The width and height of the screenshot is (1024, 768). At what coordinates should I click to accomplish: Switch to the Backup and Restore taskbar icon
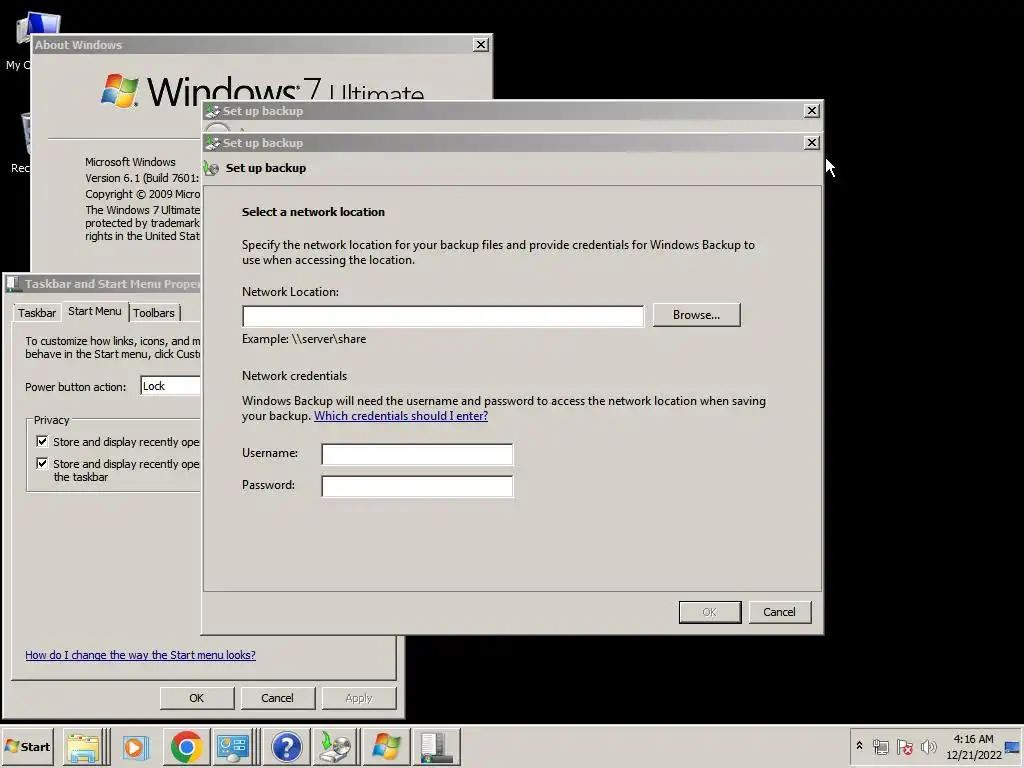pos(336,746)
